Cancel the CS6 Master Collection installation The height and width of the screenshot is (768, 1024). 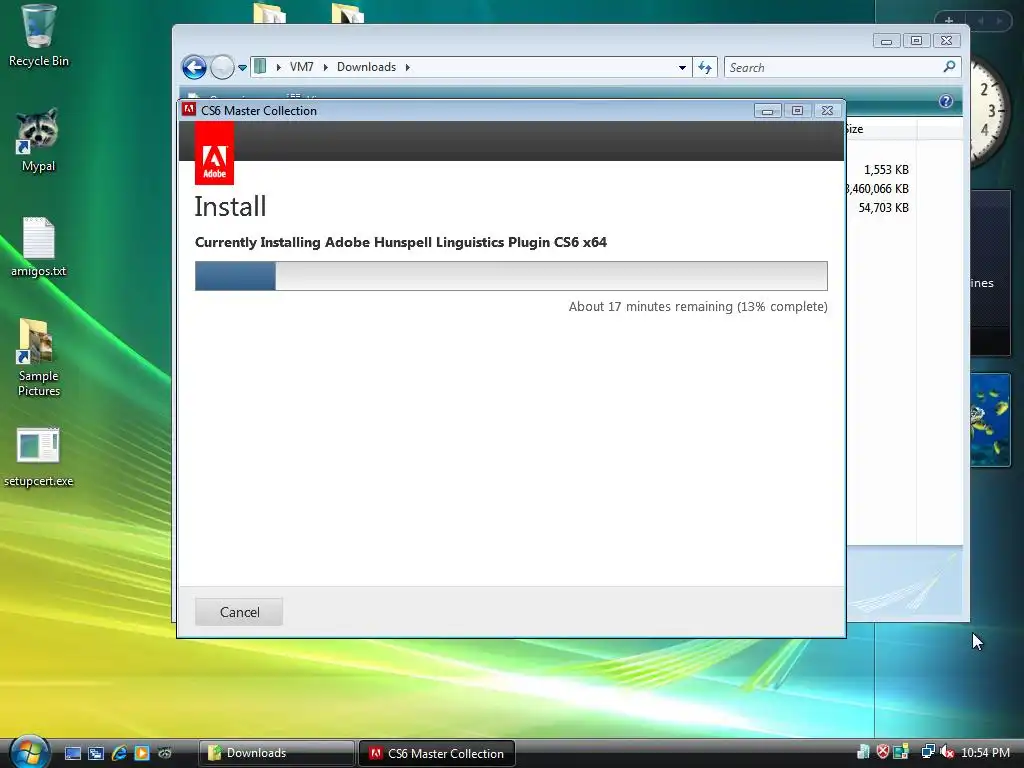239,612
